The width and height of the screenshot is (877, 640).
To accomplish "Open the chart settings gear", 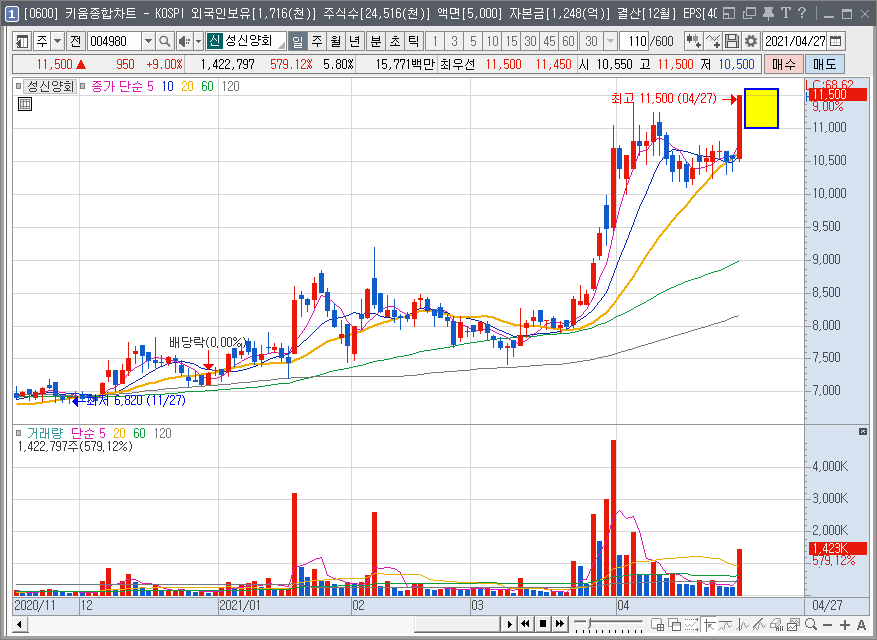I will tap(751, 41).
